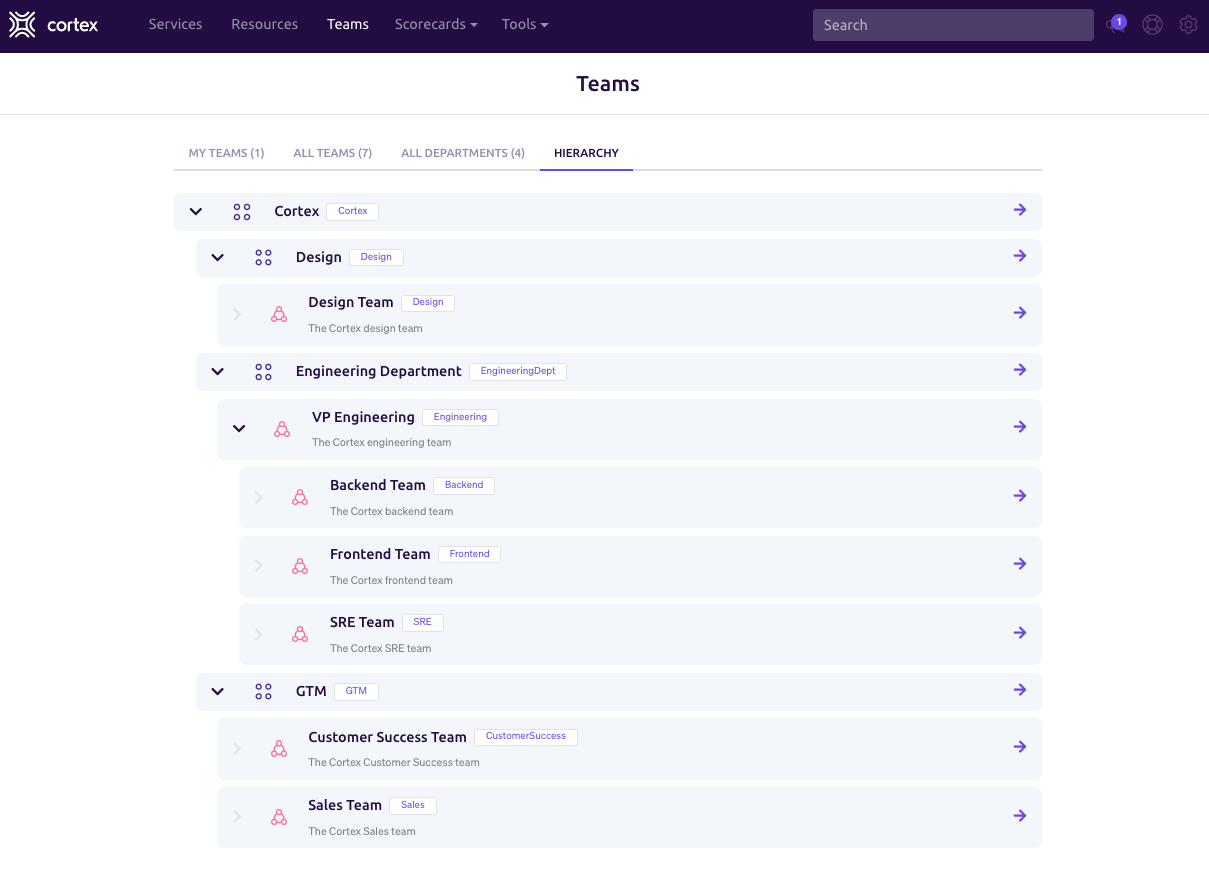Click the CustomerSuccess tag badge
The height and width of the screenshot is (872, 1209).
pos(526,736)
